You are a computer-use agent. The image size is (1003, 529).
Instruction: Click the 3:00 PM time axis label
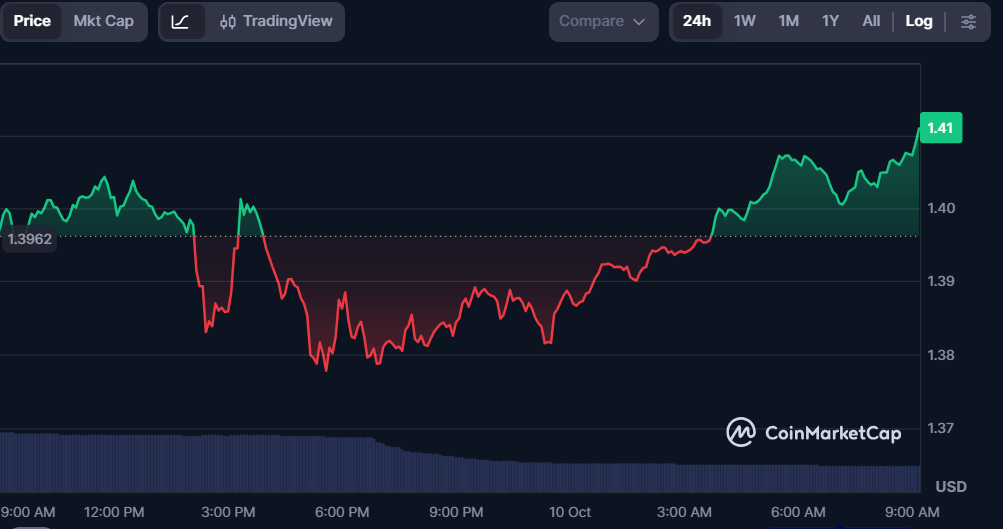click(x=228, y=512)
